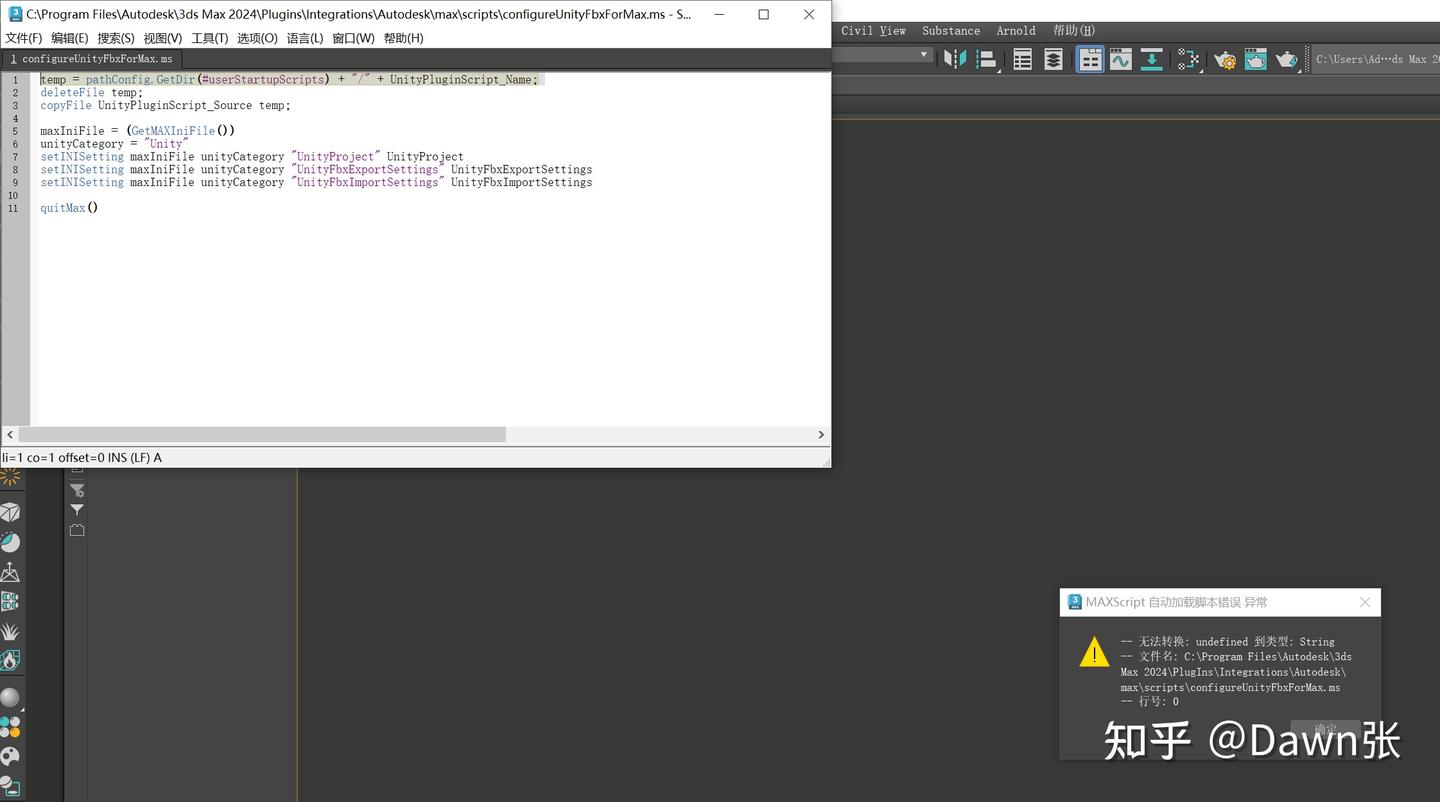Open the Rendered Frame Window

(x=1254, y=59)
